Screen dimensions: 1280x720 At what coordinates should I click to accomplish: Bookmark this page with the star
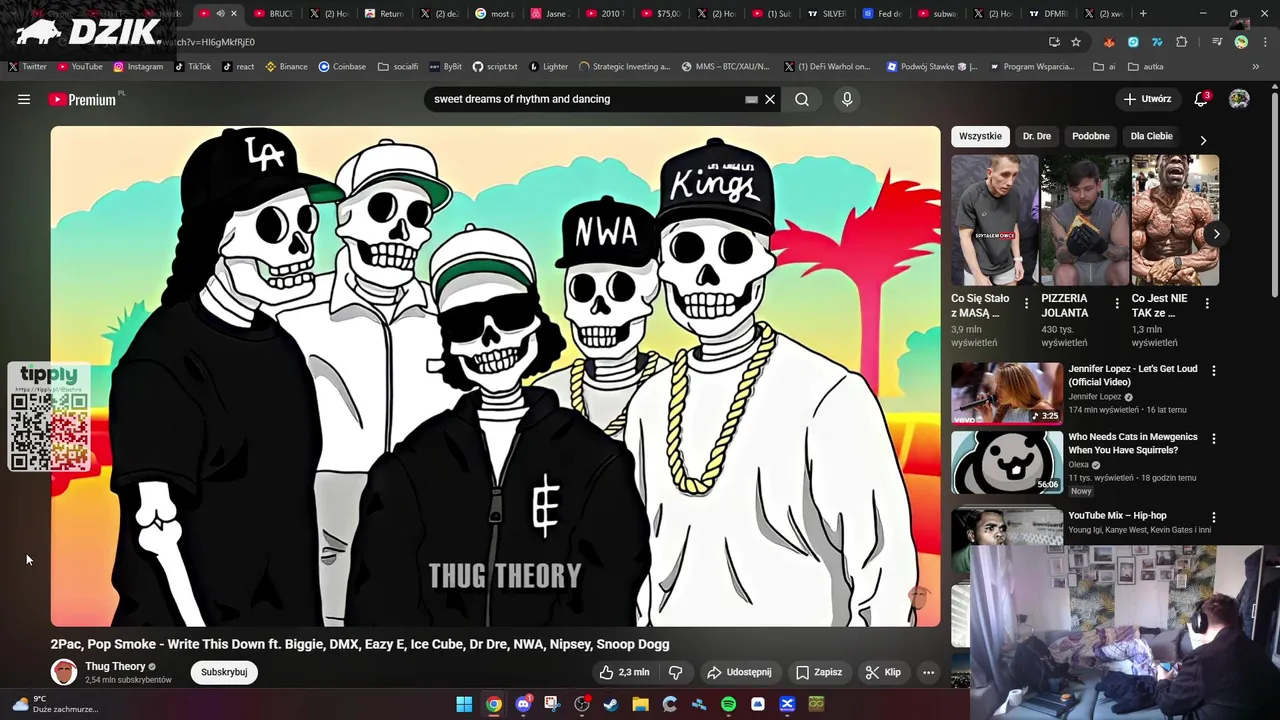pos(1076,42)
